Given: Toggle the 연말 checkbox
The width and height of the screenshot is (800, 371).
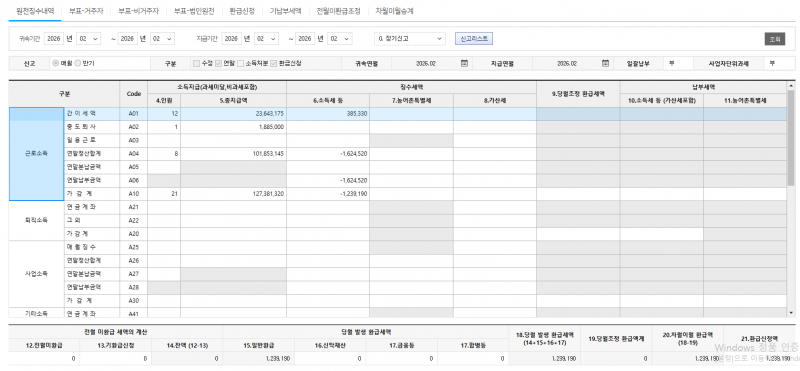Looking at the screenshot, I should [218, 63].
